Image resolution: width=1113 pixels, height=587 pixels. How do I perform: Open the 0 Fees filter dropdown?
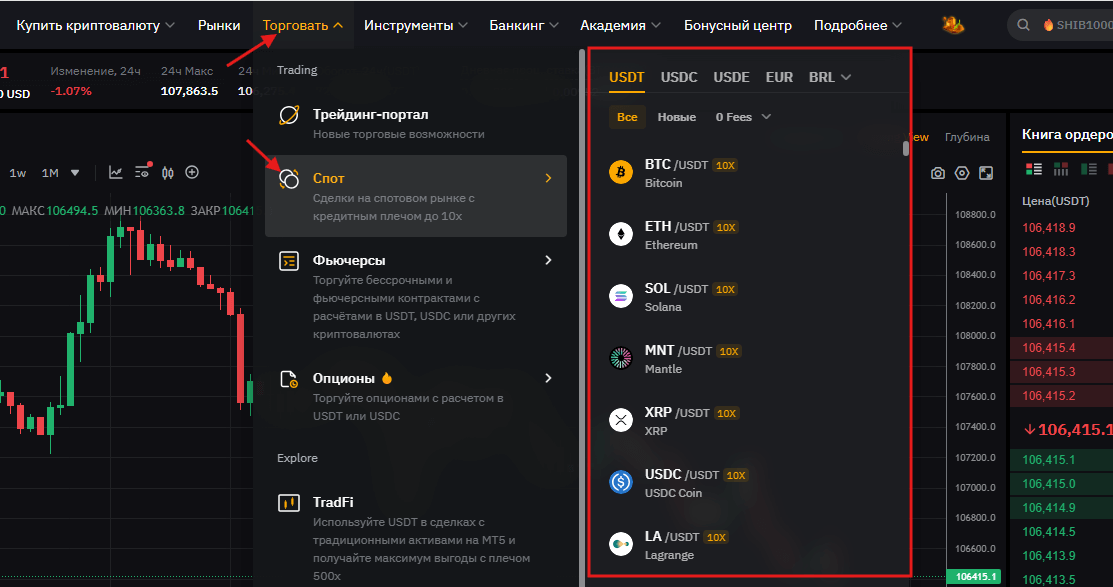(x=743, y=117)
